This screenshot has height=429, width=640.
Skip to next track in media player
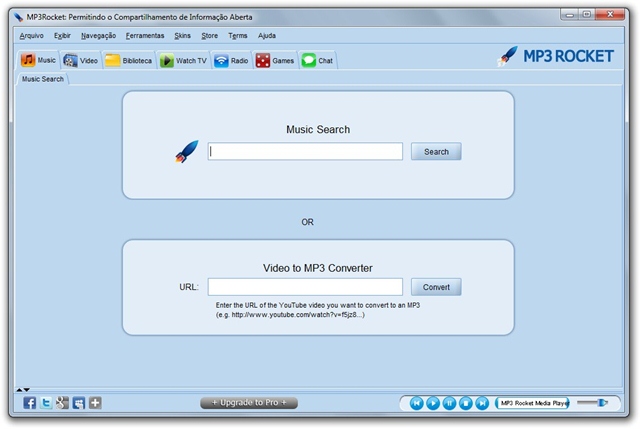click(482, 403)
